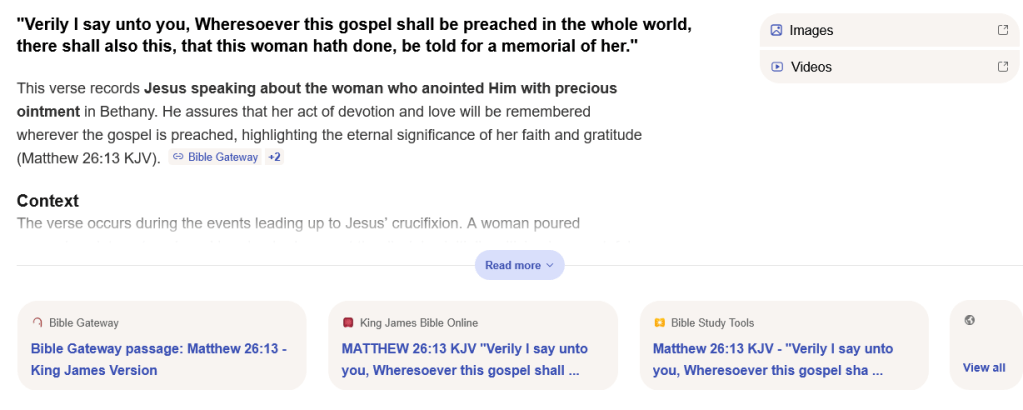Click the play icon beside Videos
Image resolution: width=1023 pixels, height=410 pixels.
click(776, 67)
